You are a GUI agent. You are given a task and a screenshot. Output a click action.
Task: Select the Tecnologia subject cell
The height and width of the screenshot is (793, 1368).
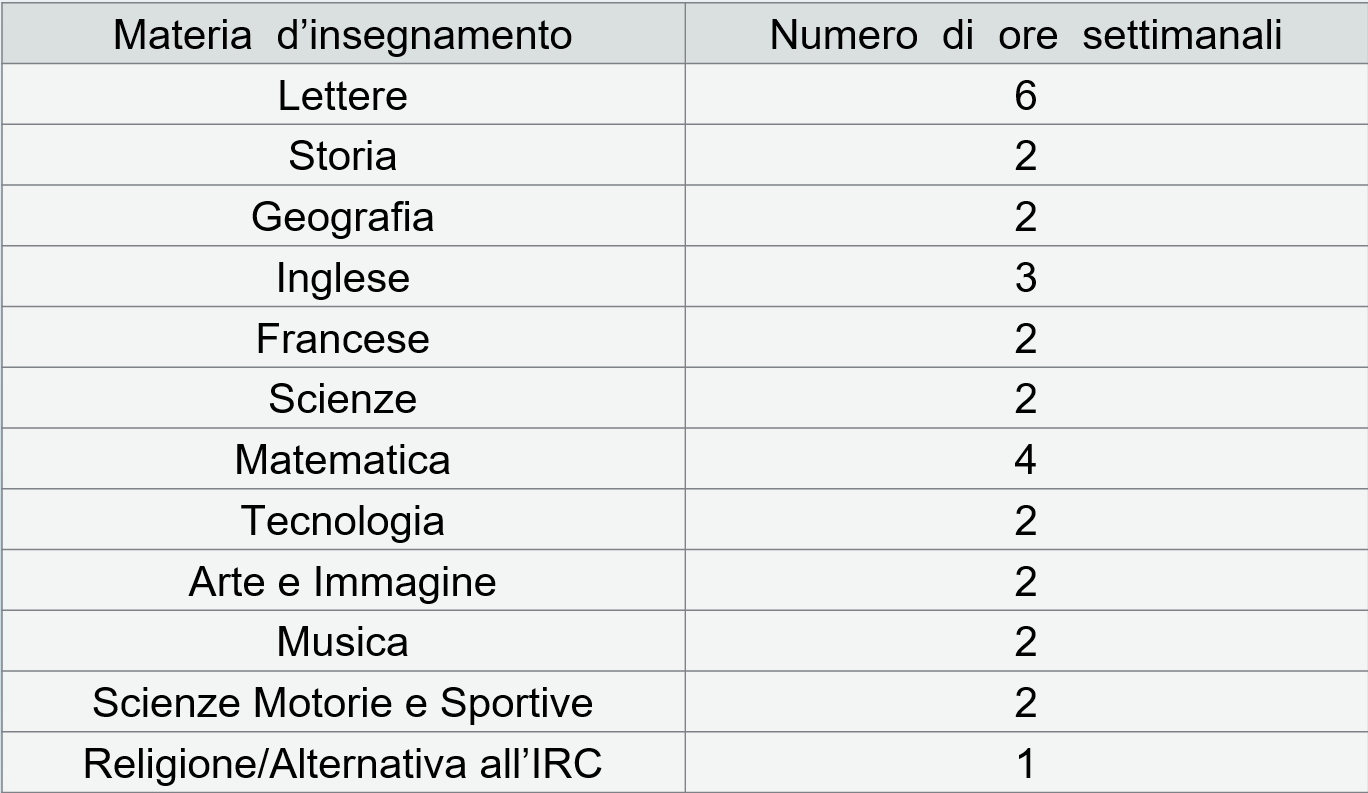click(x=342, y=521)
